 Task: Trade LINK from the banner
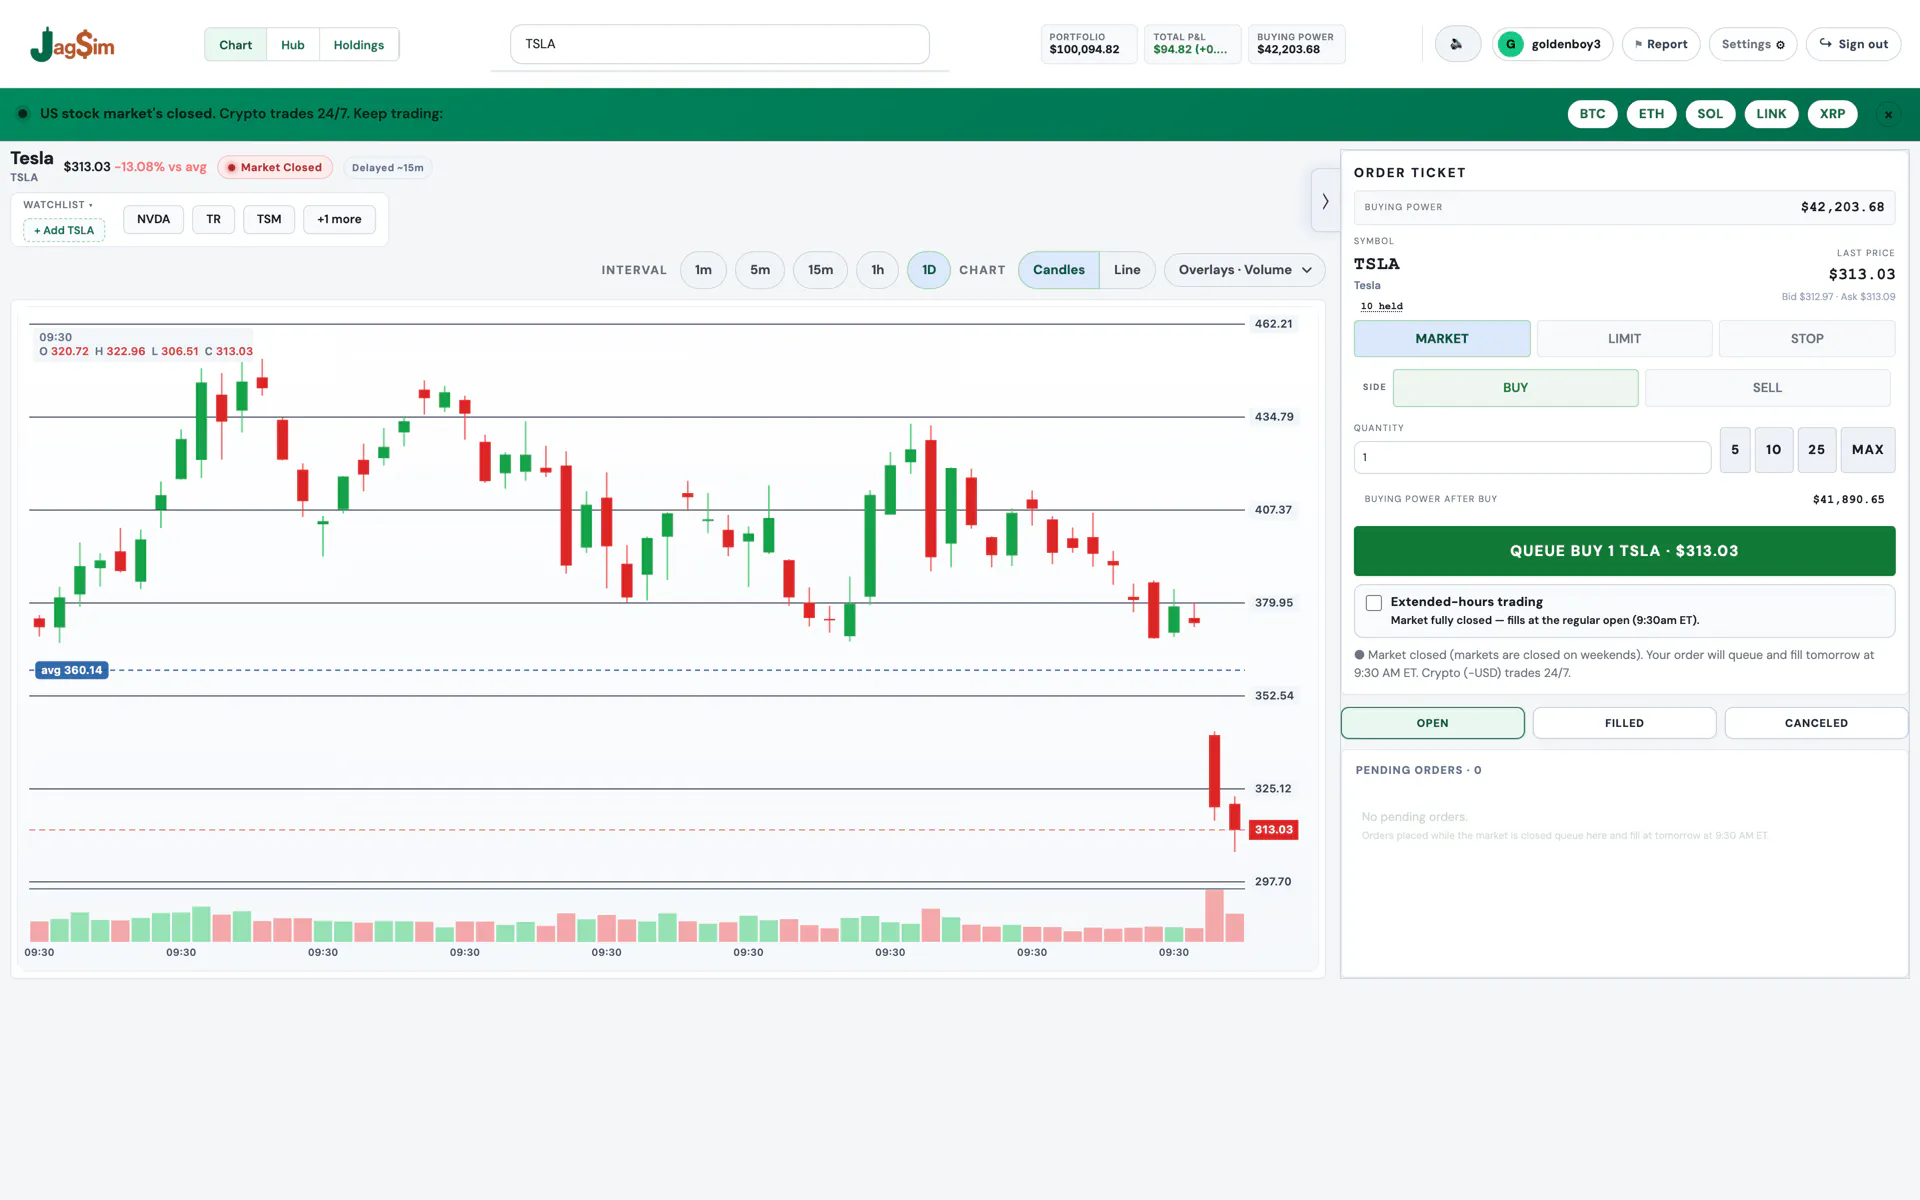point(1771,114)
